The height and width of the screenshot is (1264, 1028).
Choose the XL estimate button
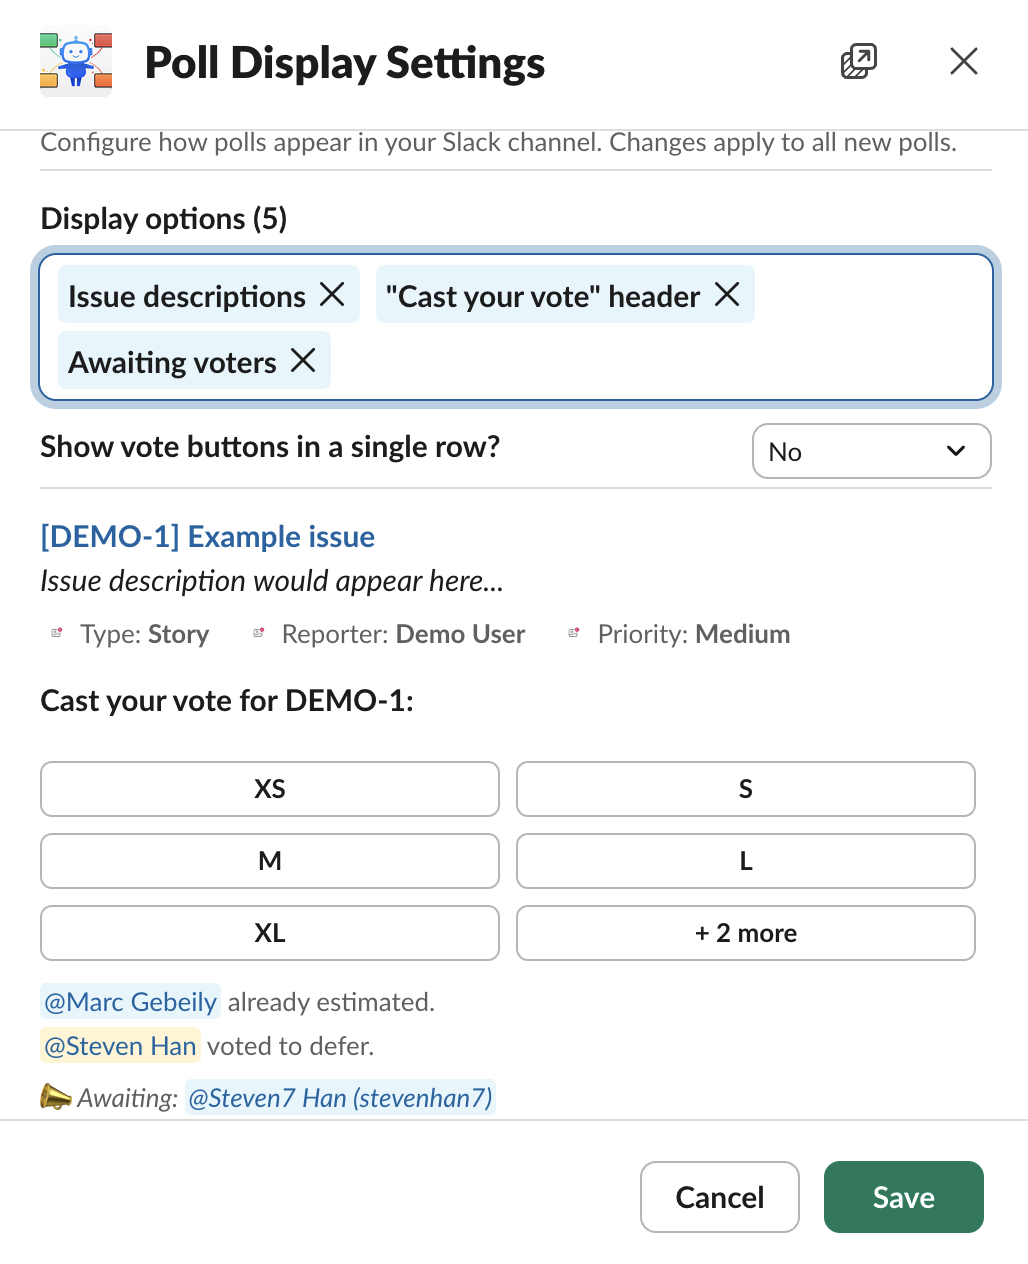click(x=270, y=933)
